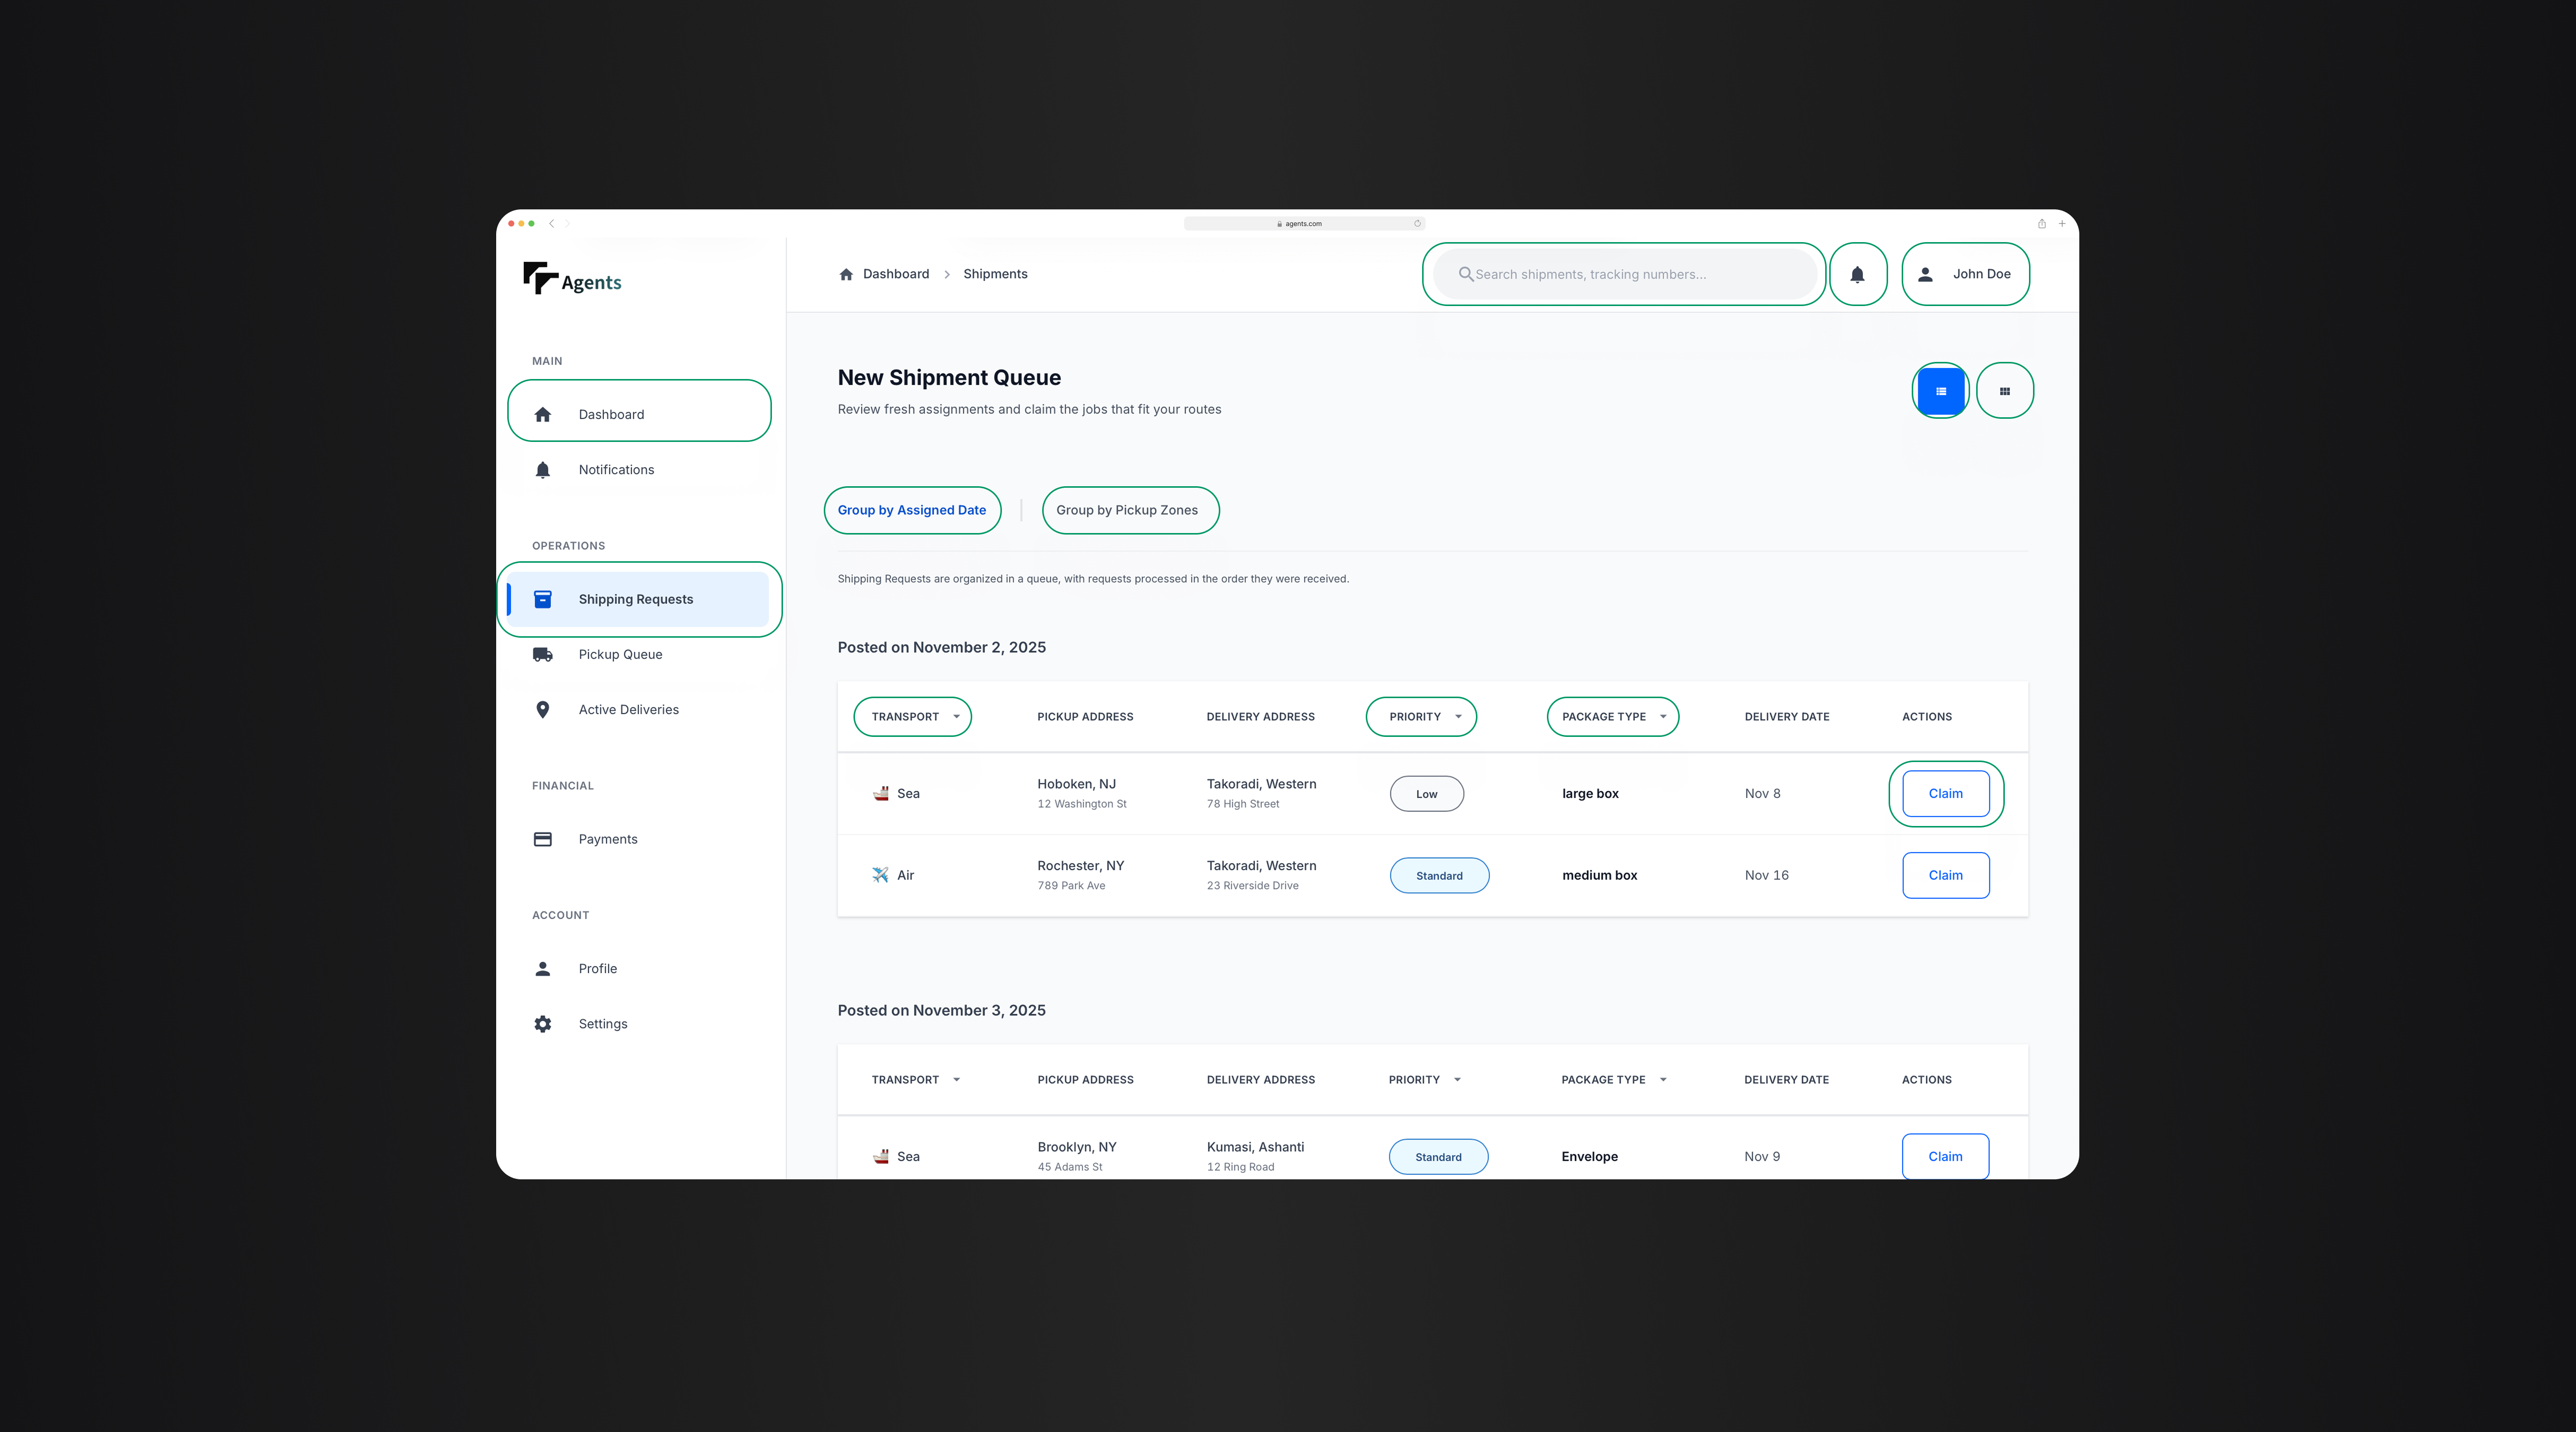The image size is (2576, 1432).
Task: Expand the Priority filter options
Action: click(1421, 716)
